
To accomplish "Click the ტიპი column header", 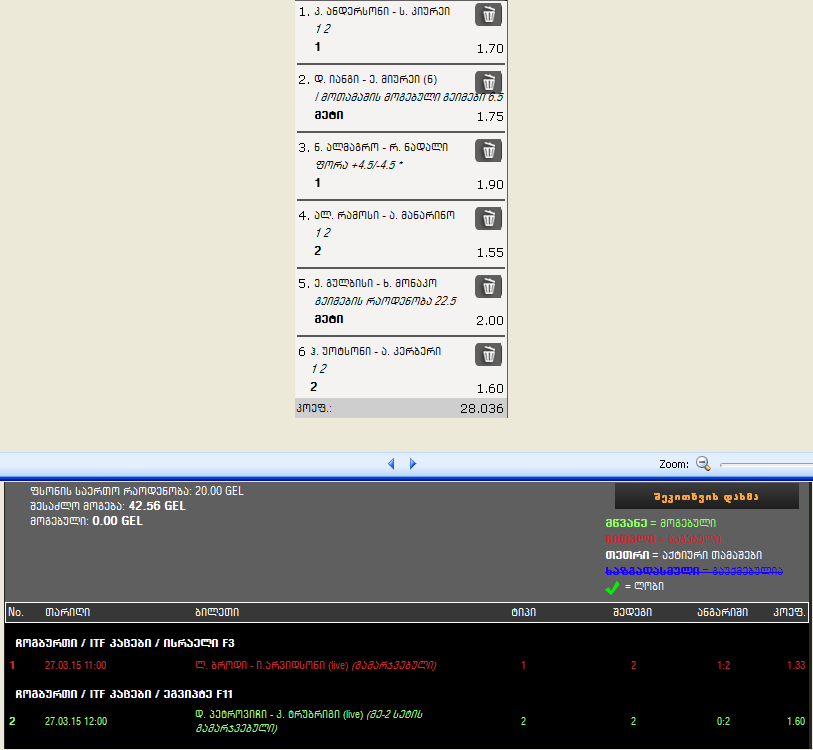I will [524, 612].
